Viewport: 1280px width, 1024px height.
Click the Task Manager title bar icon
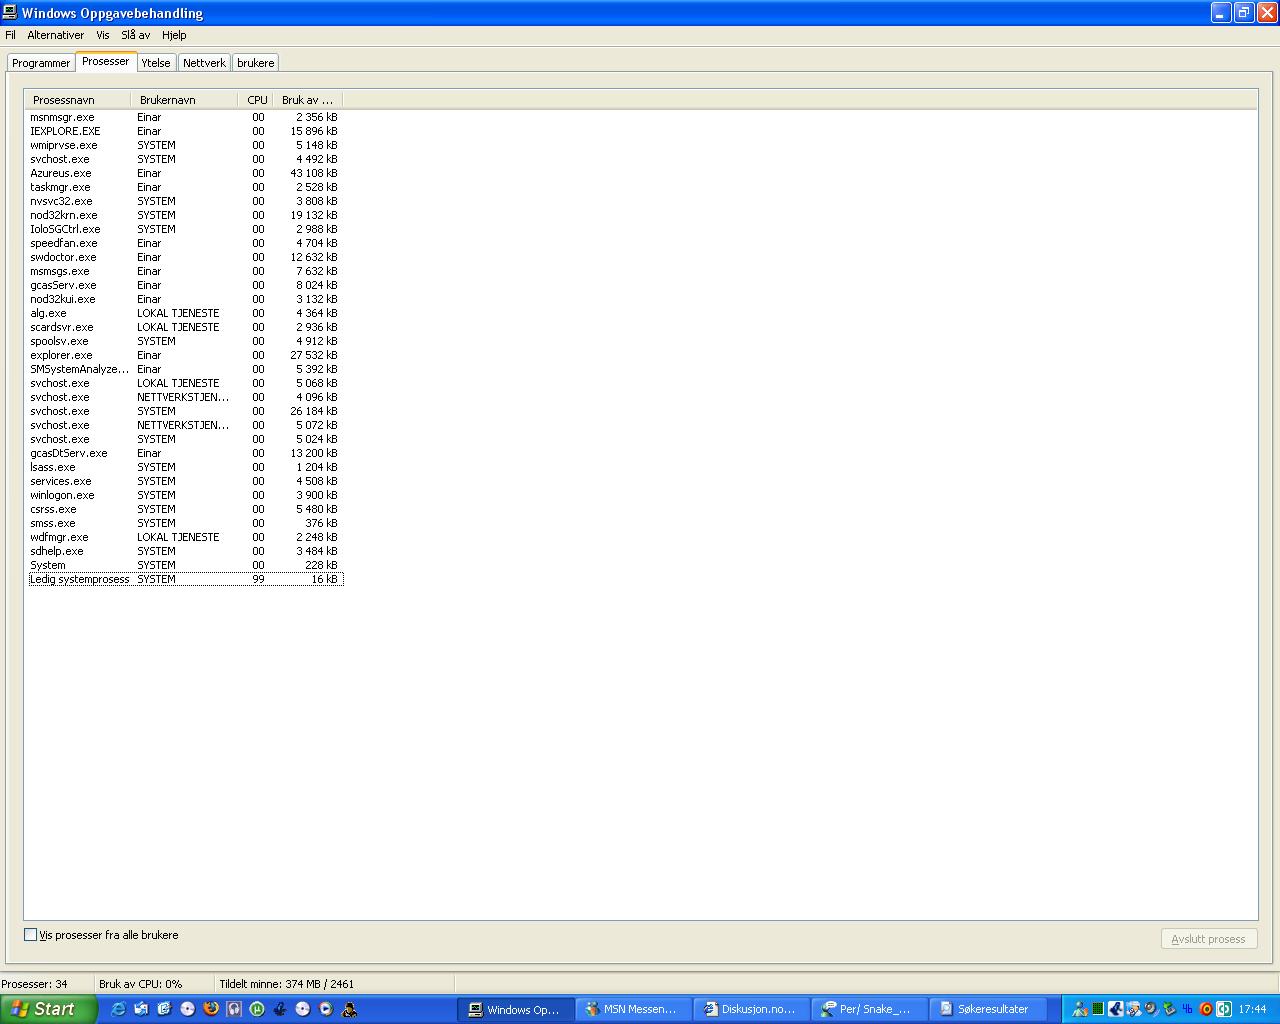pos(10,12)
